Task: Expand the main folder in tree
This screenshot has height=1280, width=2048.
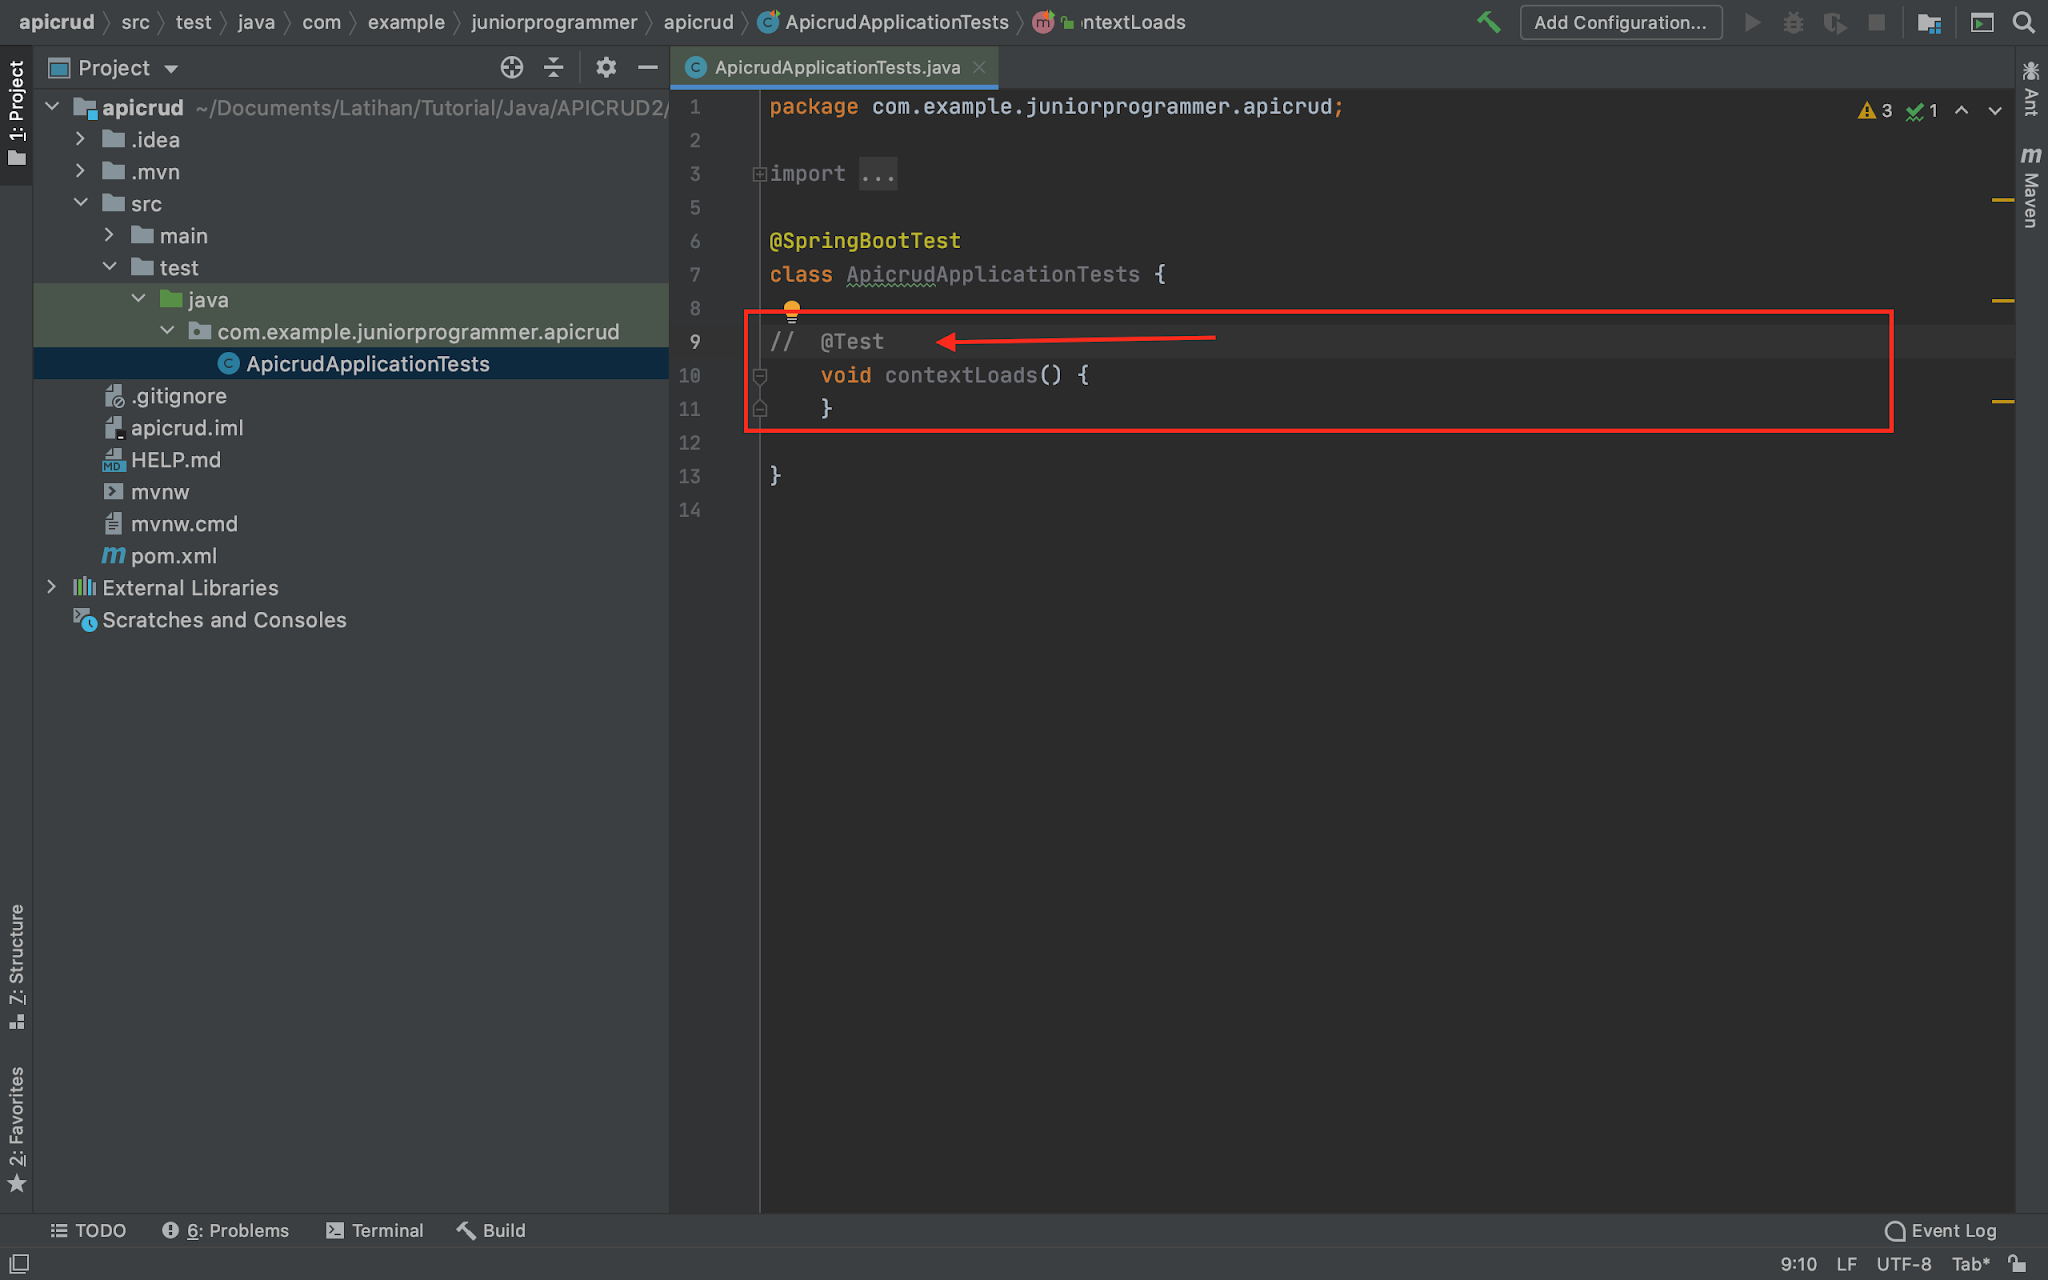Action: point(110,235)
